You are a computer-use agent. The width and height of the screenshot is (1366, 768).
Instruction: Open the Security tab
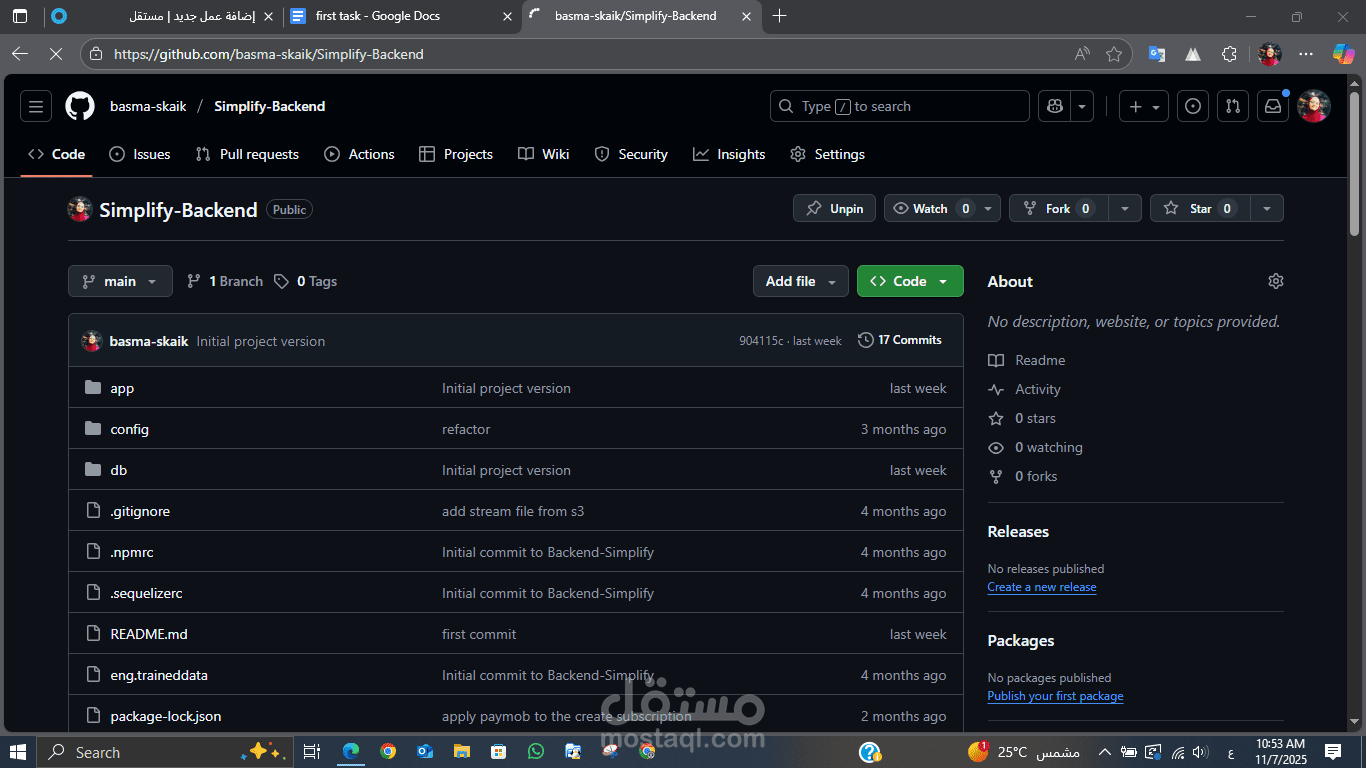631,154
